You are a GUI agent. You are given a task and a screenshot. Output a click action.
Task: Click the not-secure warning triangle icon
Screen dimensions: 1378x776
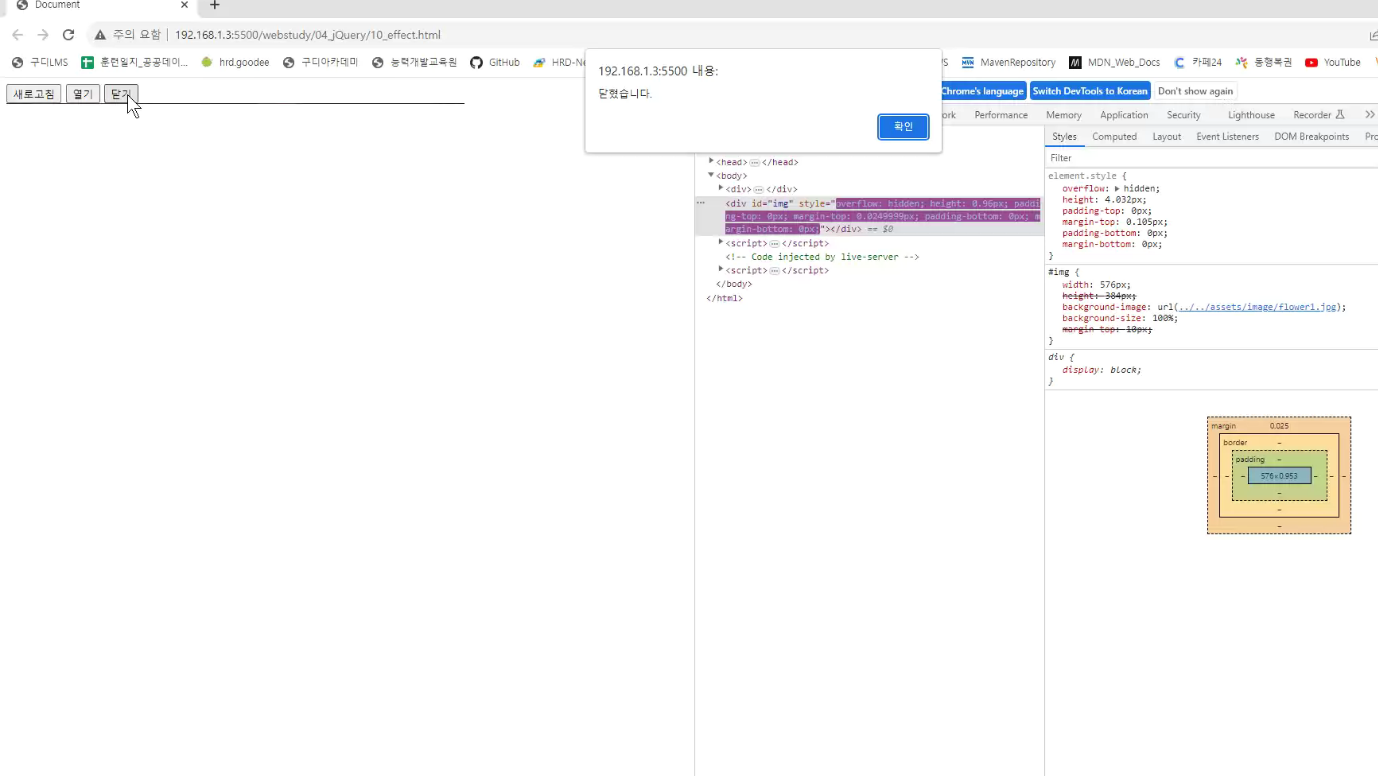(x=100, y=35)
